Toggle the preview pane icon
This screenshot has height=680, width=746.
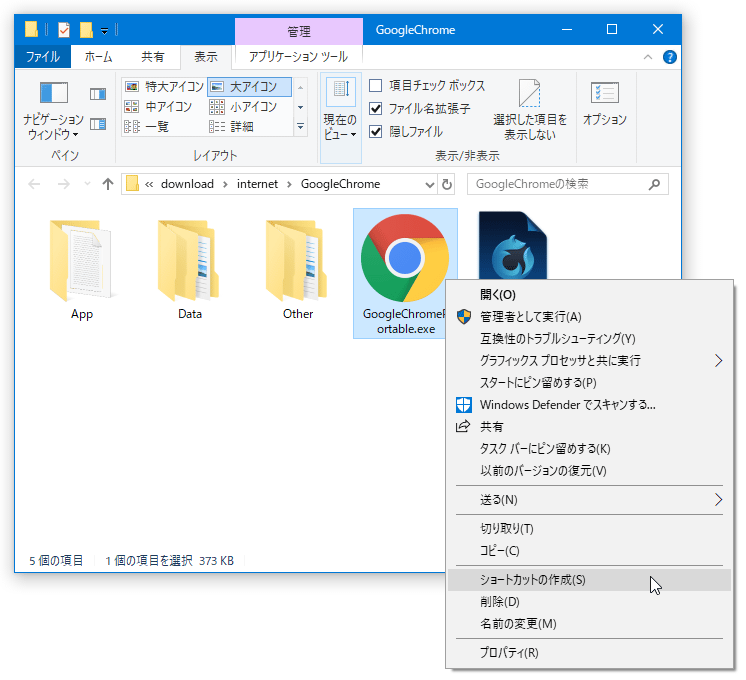98,94
